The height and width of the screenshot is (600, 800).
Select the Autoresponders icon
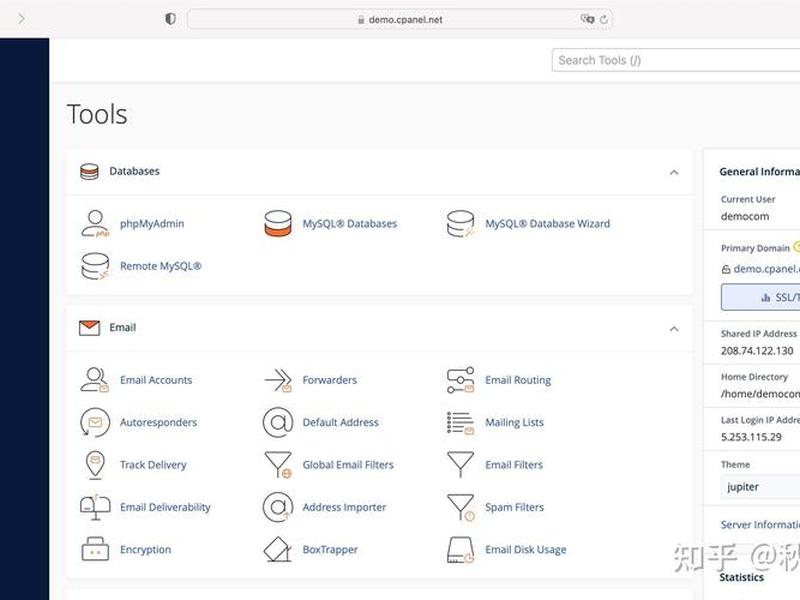coord(95,422)
